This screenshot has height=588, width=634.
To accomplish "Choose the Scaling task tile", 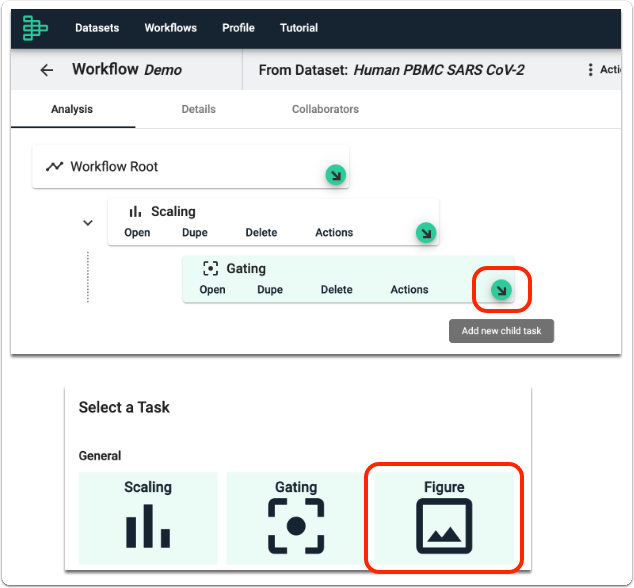I will coord(148,518).
